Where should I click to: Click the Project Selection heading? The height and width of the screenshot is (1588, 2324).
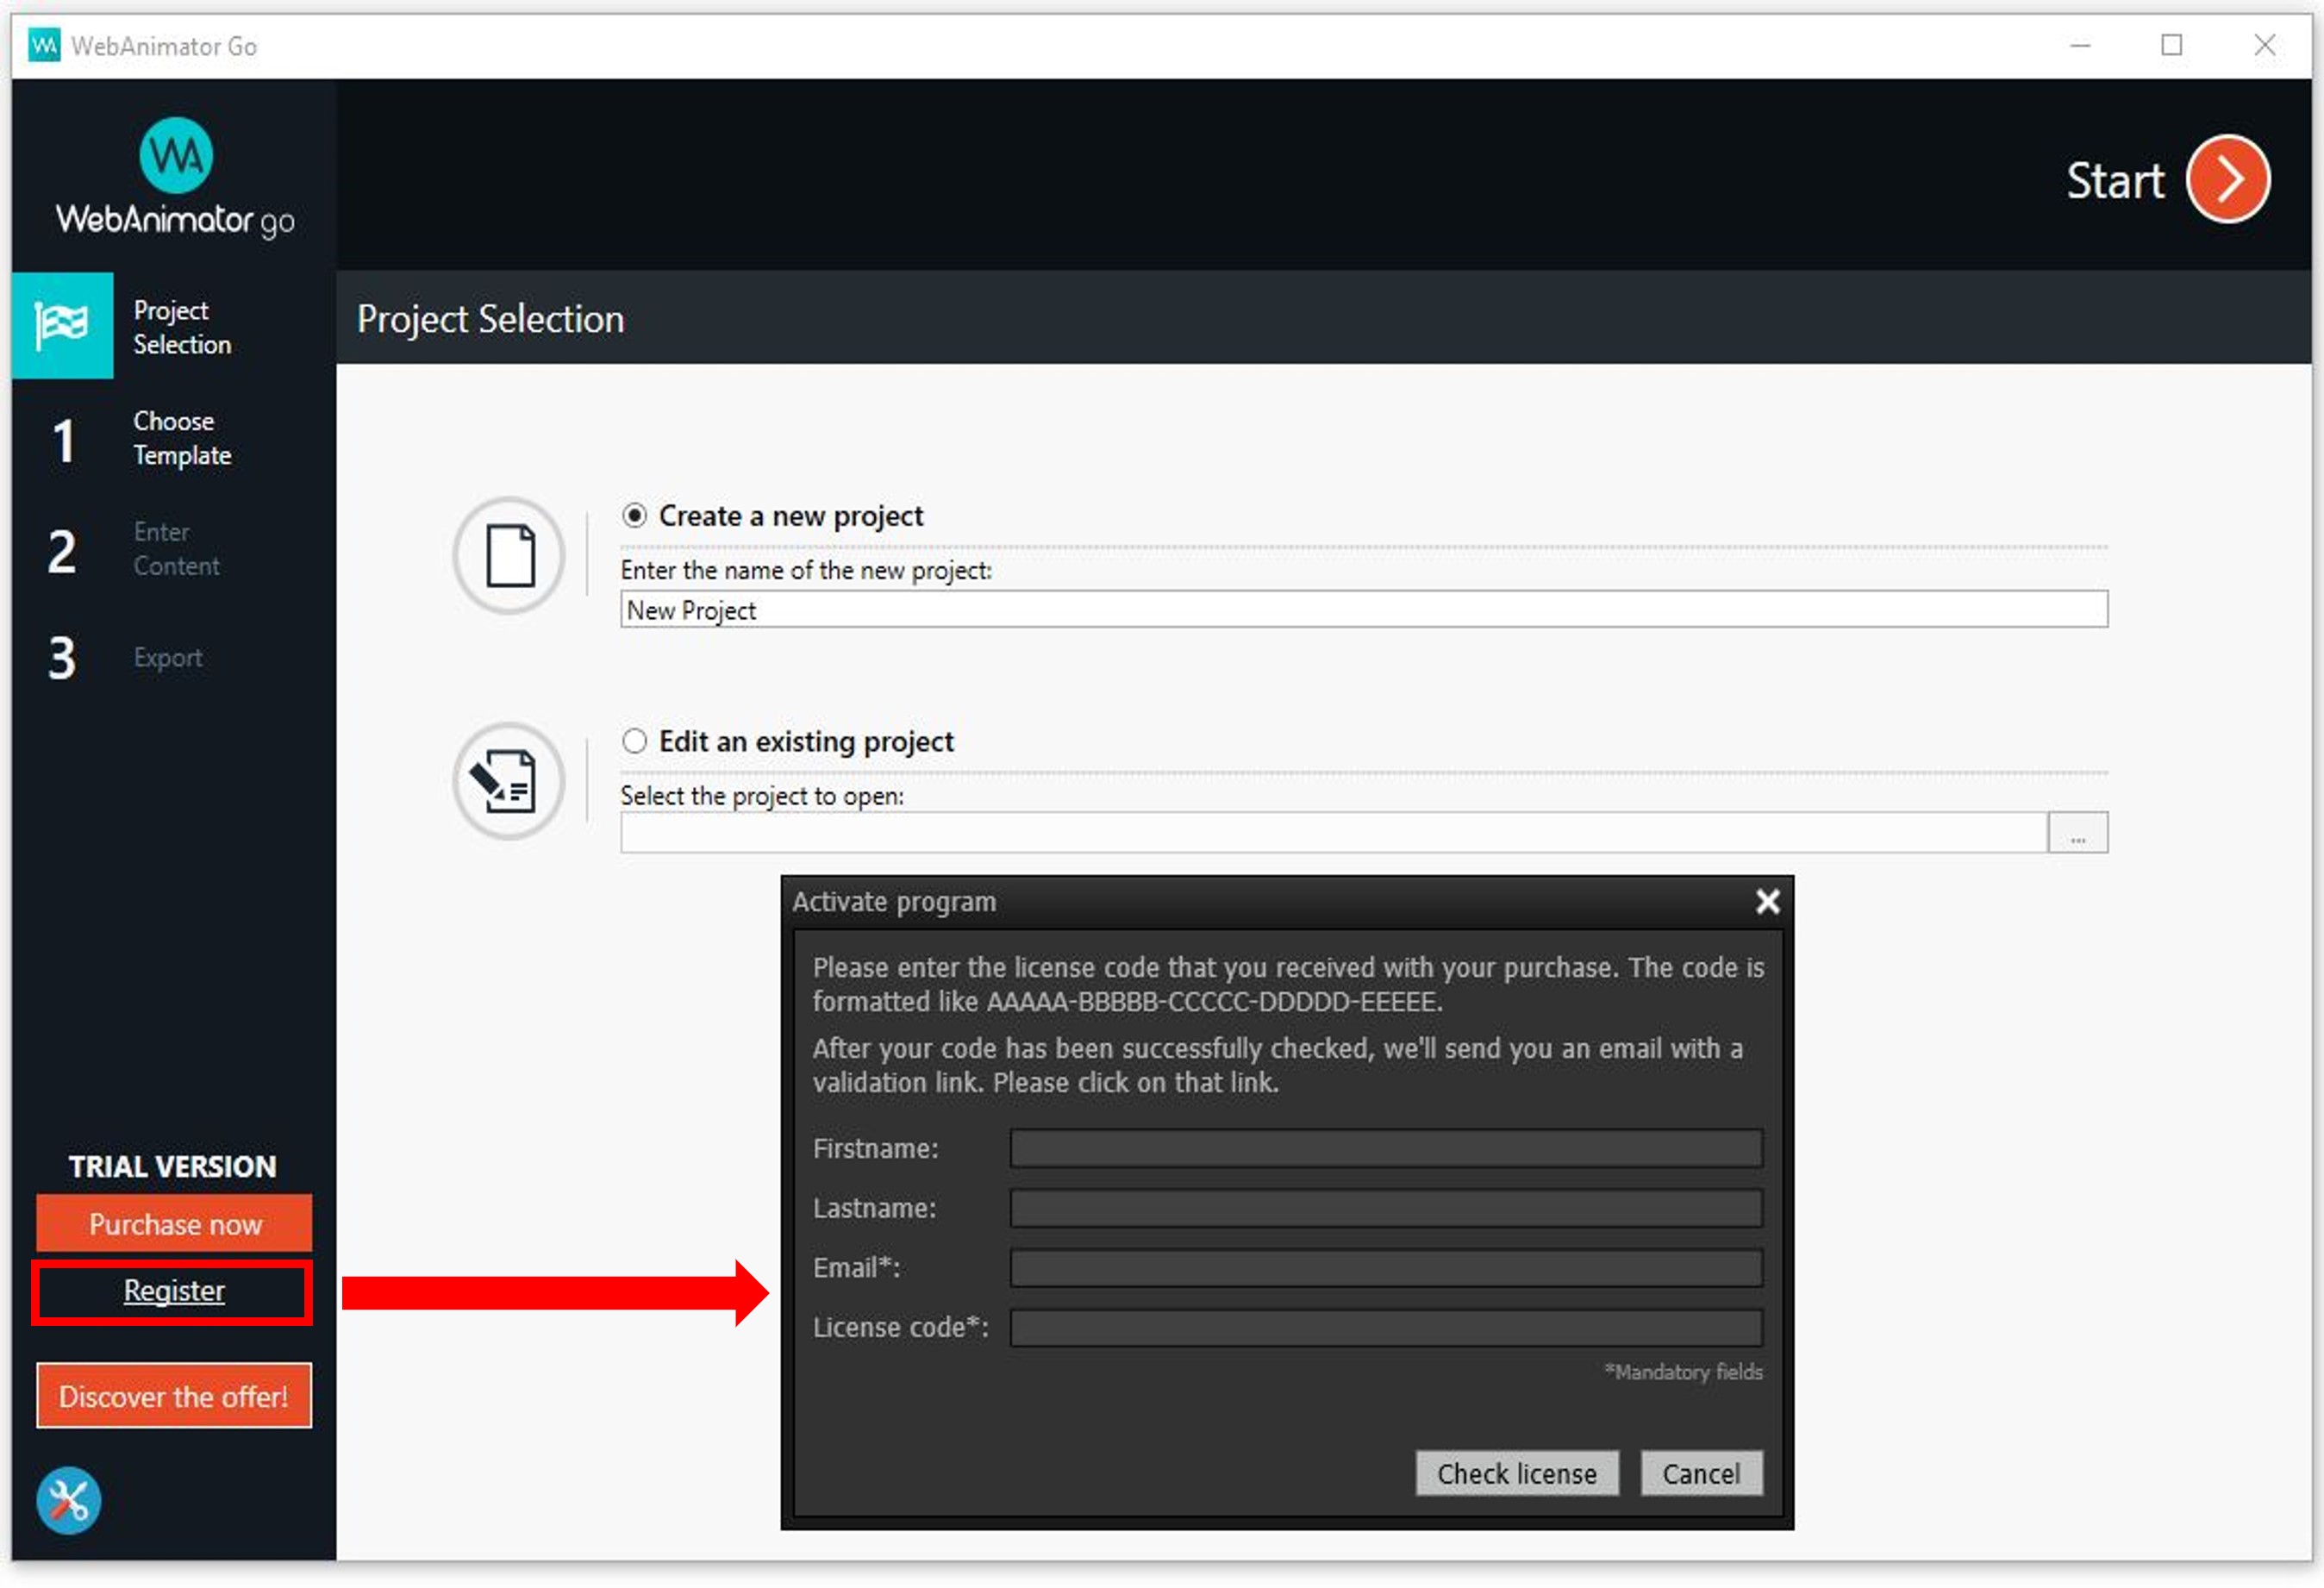[490, 319]
